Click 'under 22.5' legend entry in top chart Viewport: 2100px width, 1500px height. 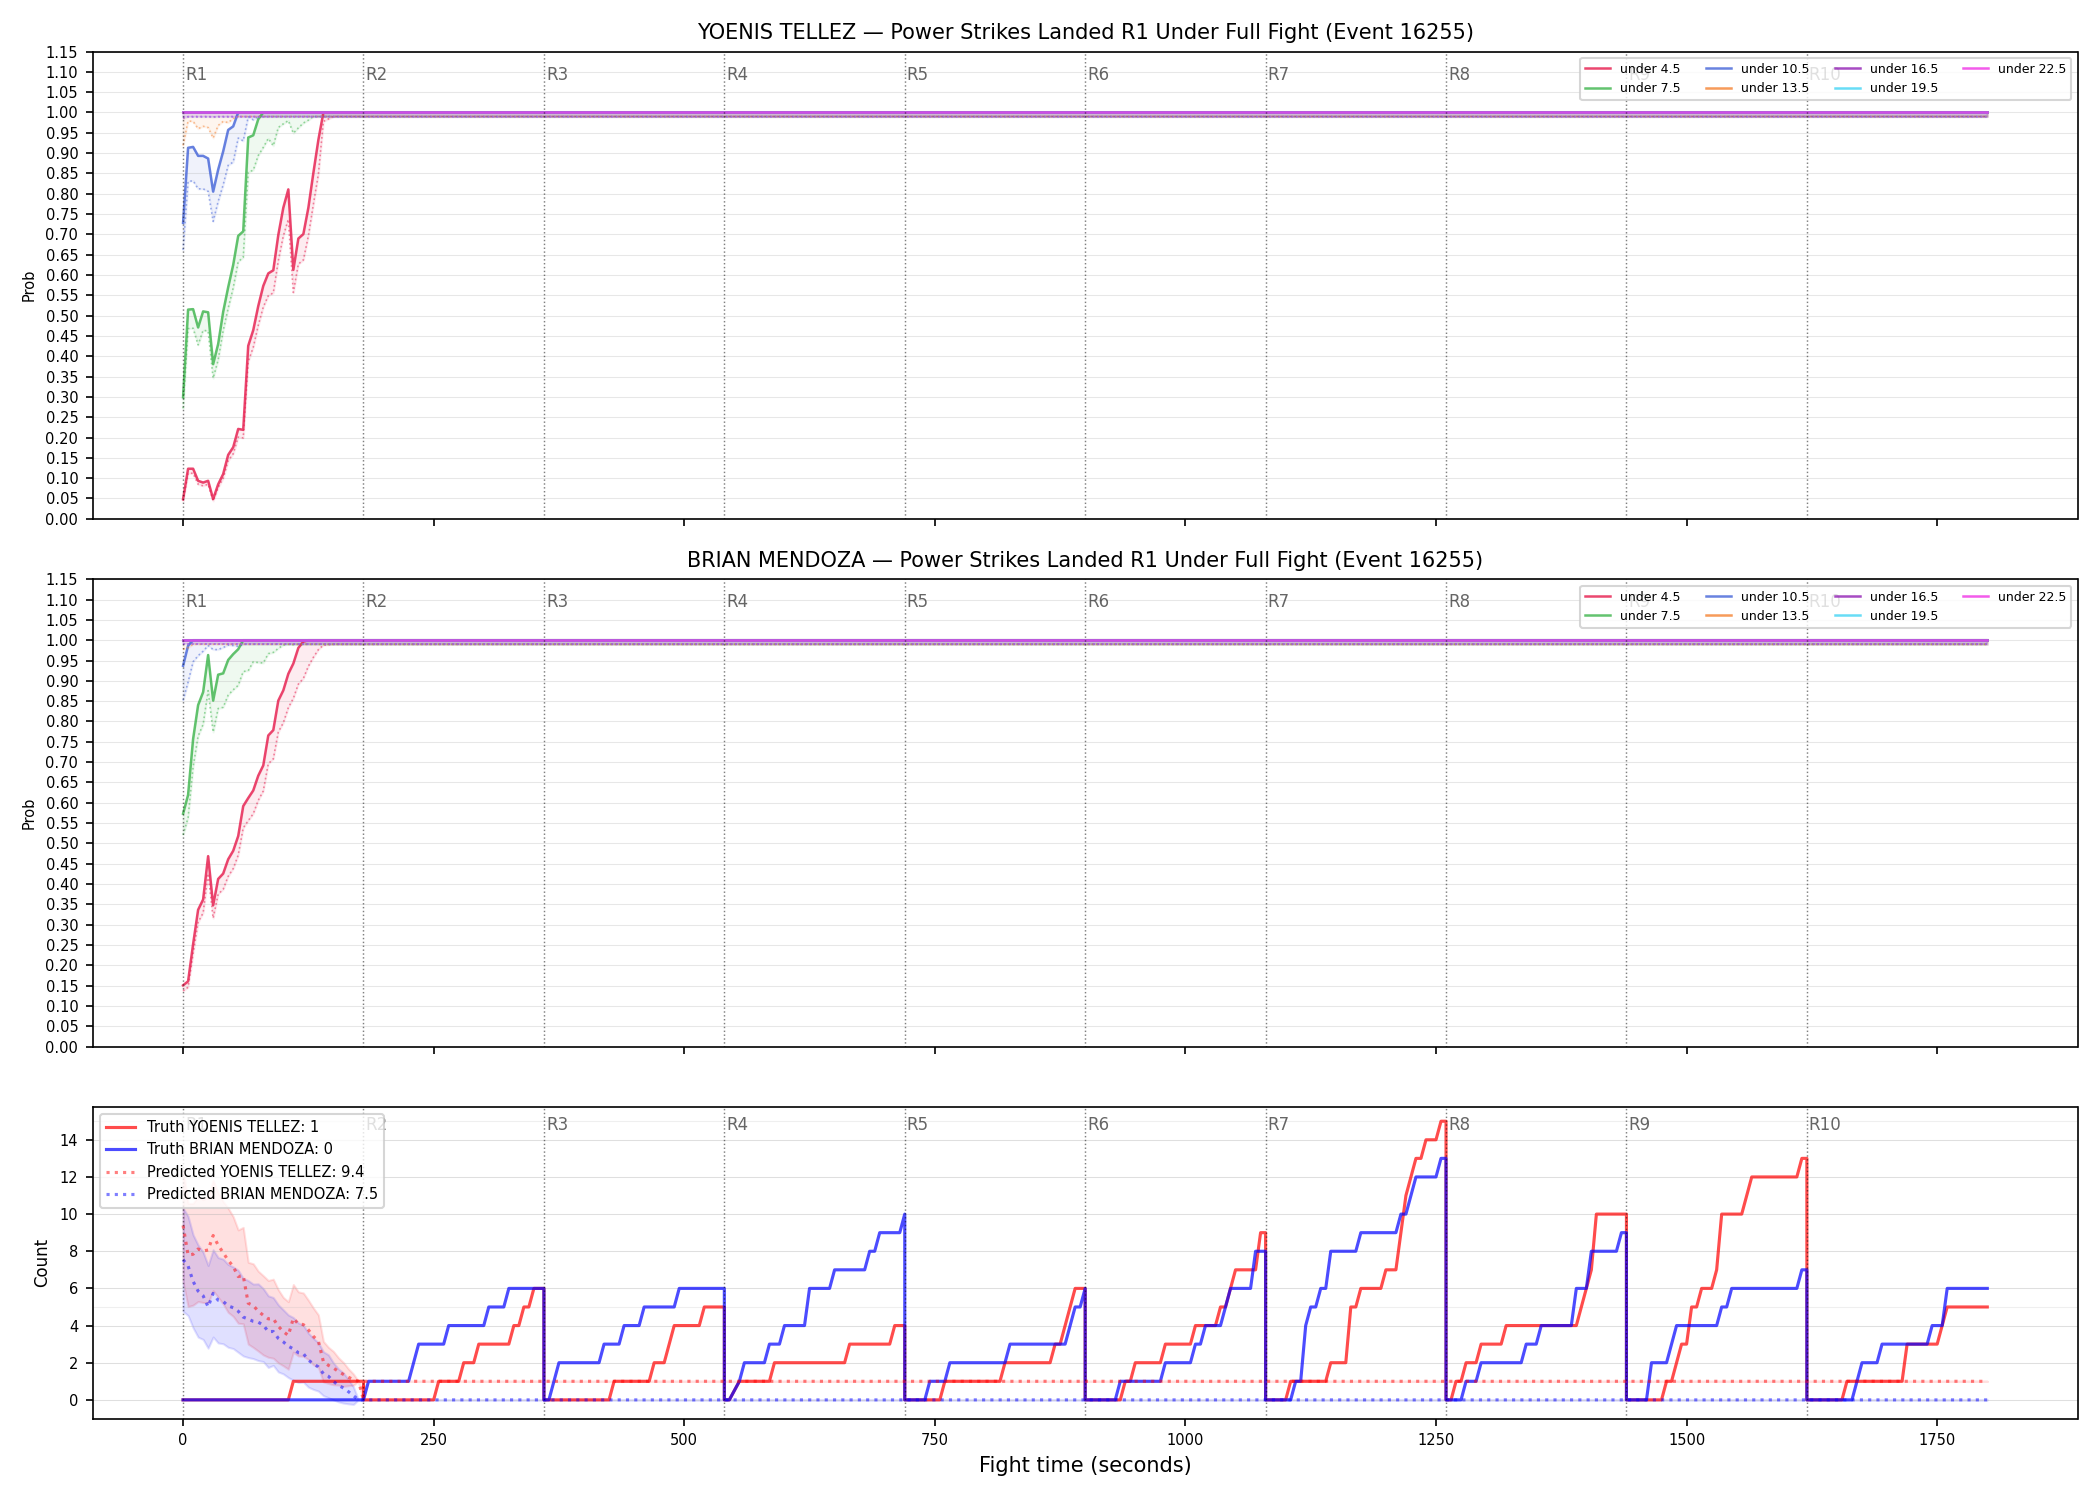point(2014,69)
